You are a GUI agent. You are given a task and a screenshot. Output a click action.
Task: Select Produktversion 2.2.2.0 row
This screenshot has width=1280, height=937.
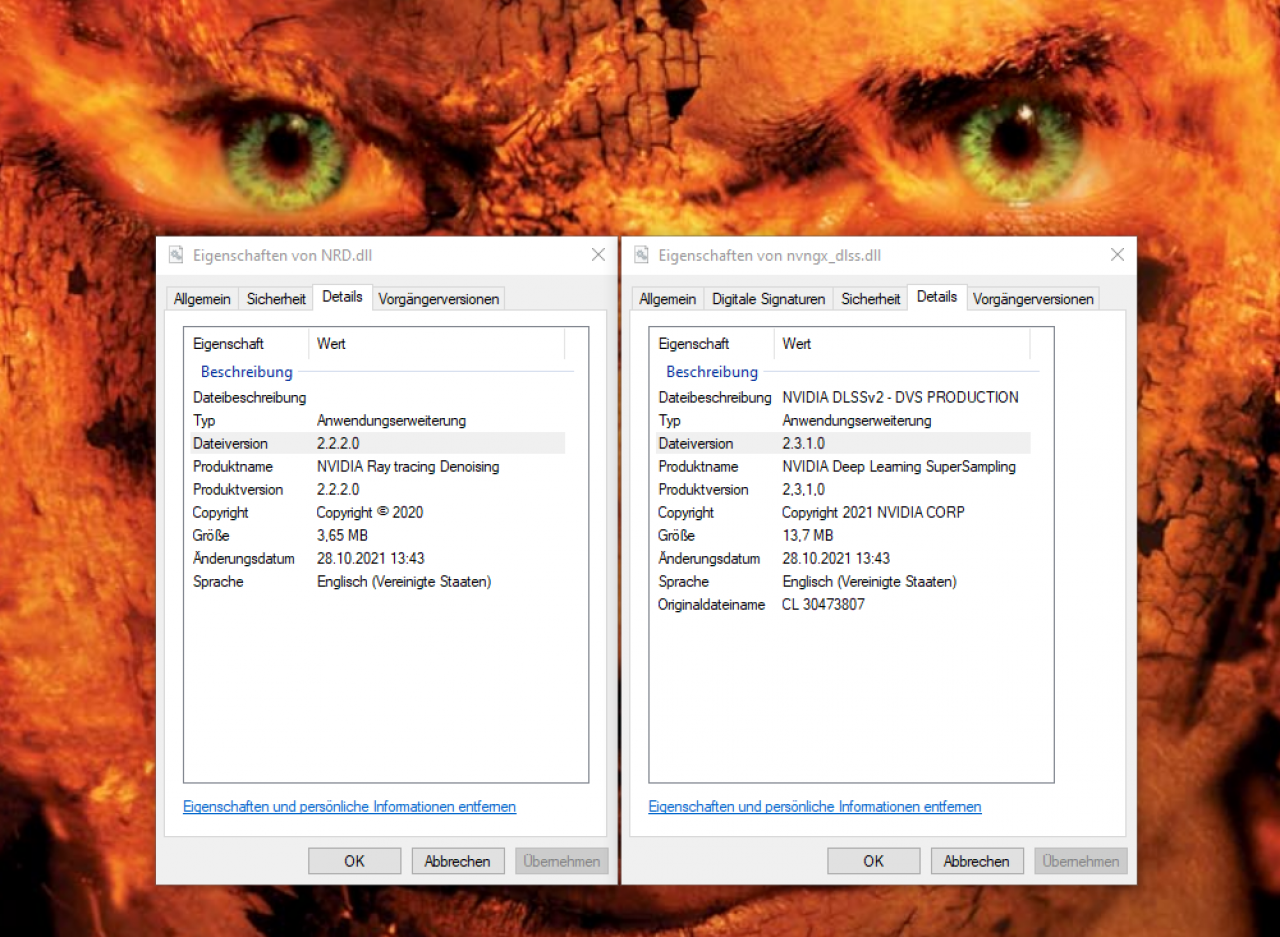tap(377, 489)
